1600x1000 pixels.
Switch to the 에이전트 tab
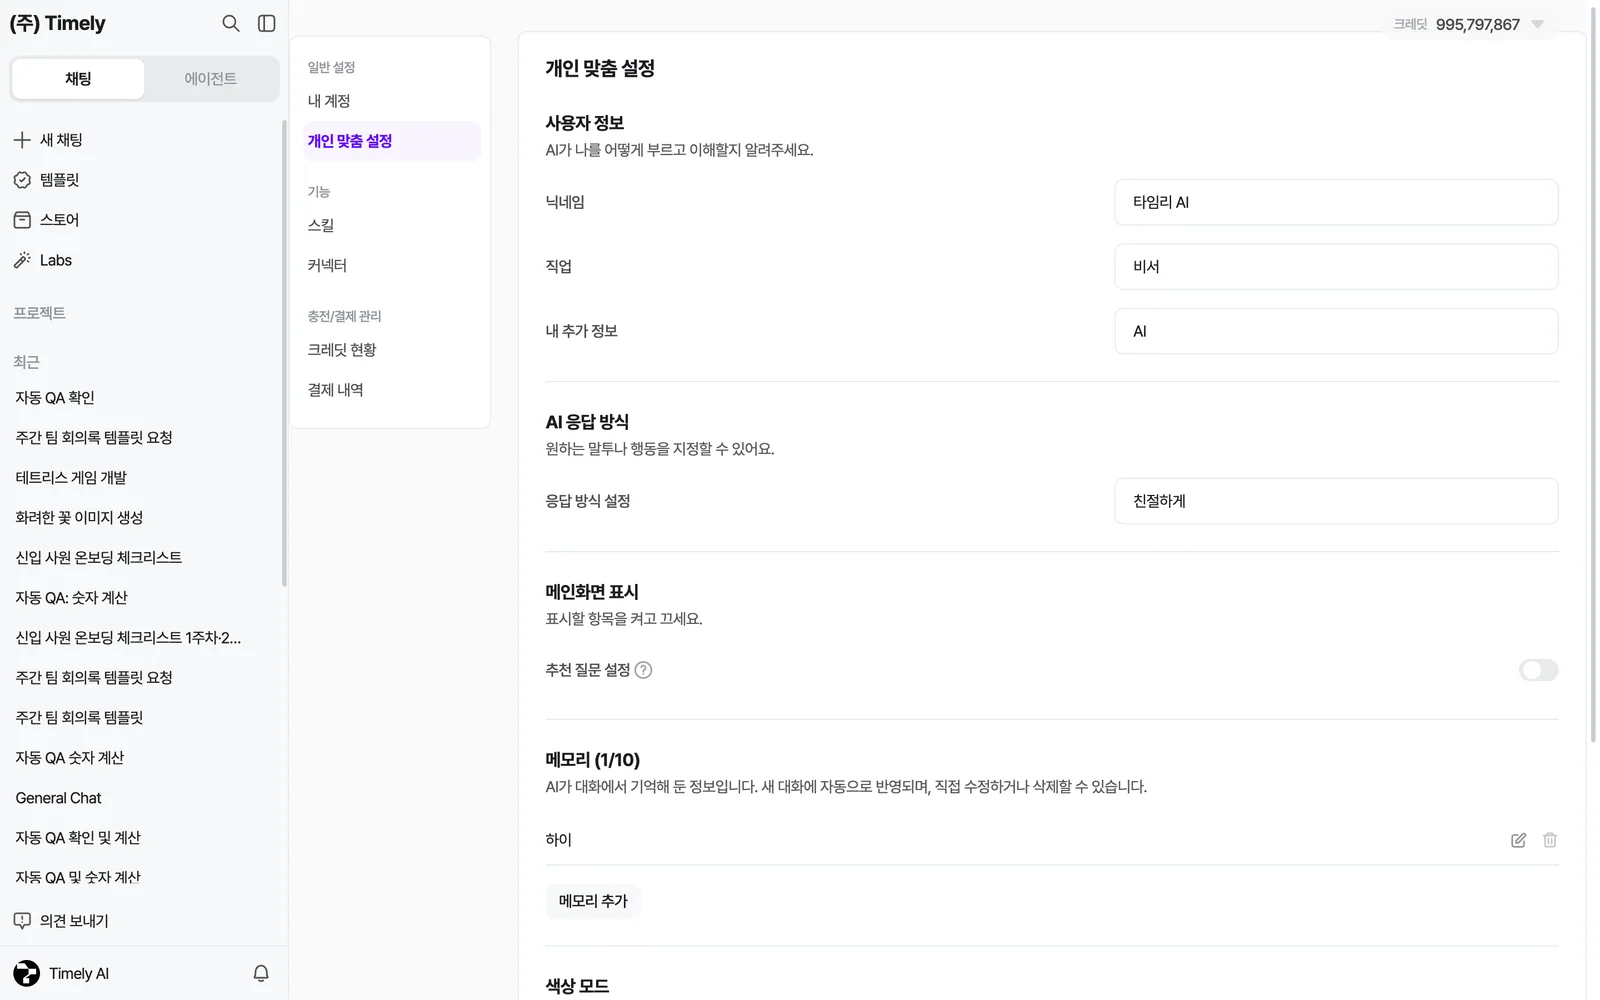pyautogui.click(x=211, y=79)
